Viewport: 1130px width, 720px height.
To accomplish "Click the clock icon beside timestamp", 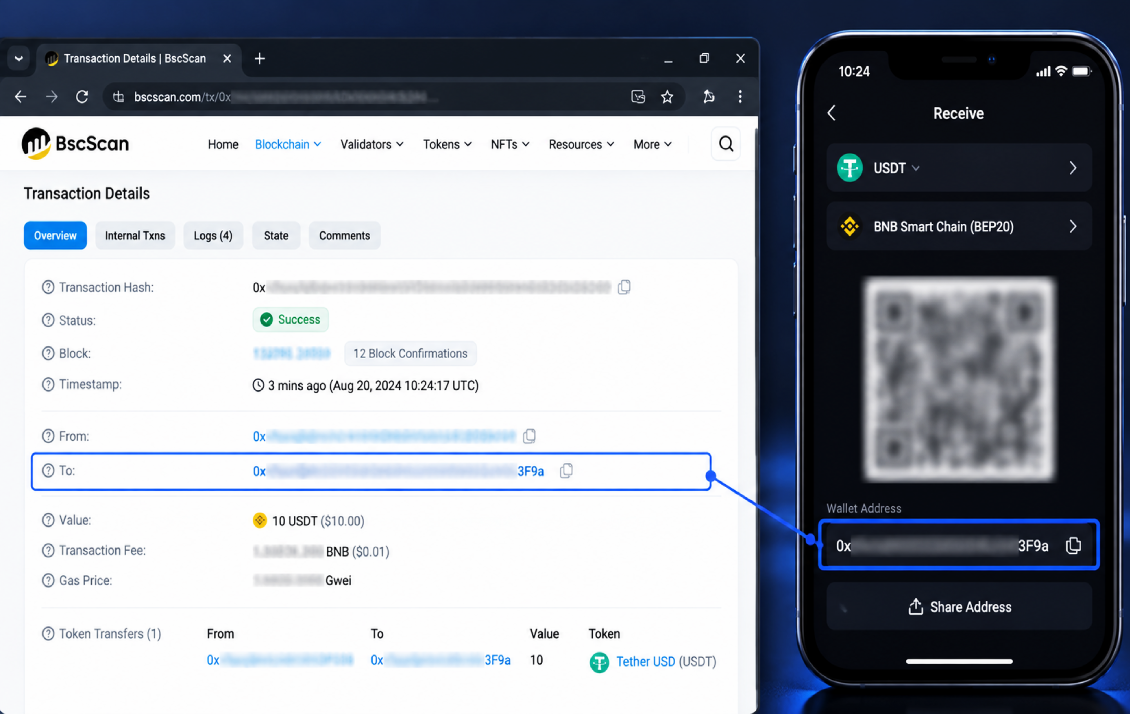I will coord(258,385).
